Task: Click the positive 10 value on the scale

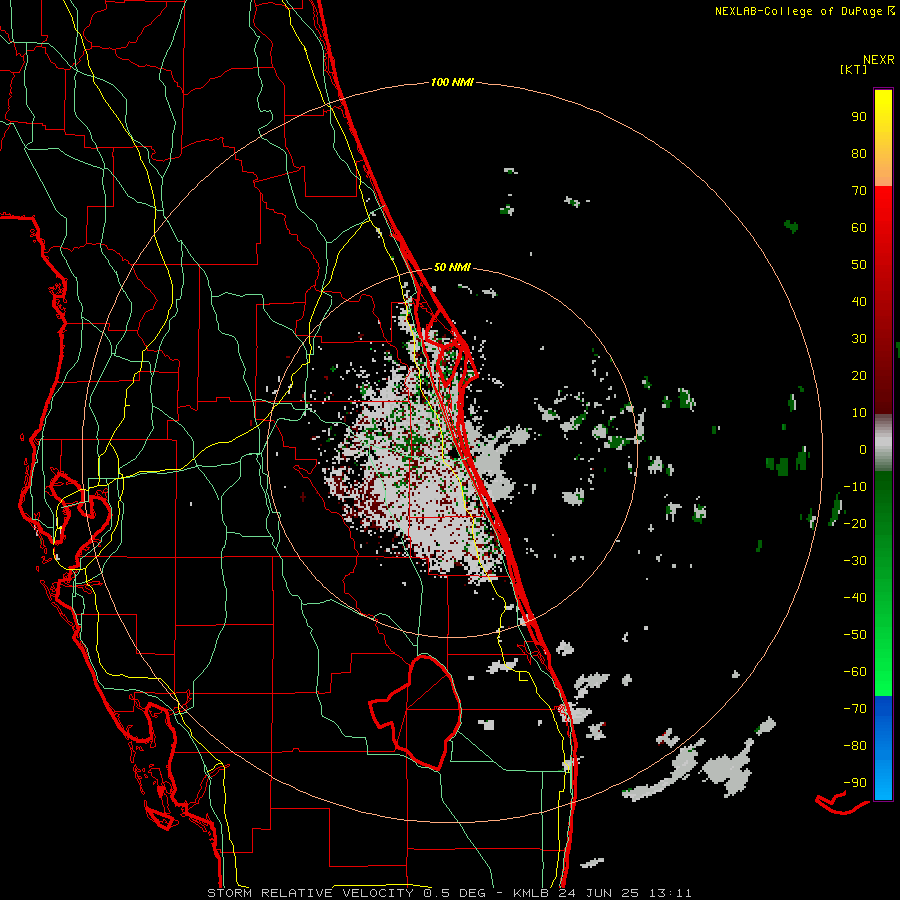Action: point(859,413)
